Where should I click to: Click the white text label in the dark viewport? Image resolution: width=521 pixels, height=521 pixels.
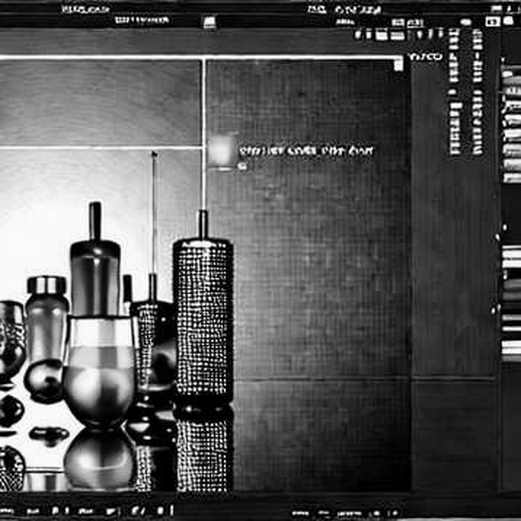[x=306, y=151]
